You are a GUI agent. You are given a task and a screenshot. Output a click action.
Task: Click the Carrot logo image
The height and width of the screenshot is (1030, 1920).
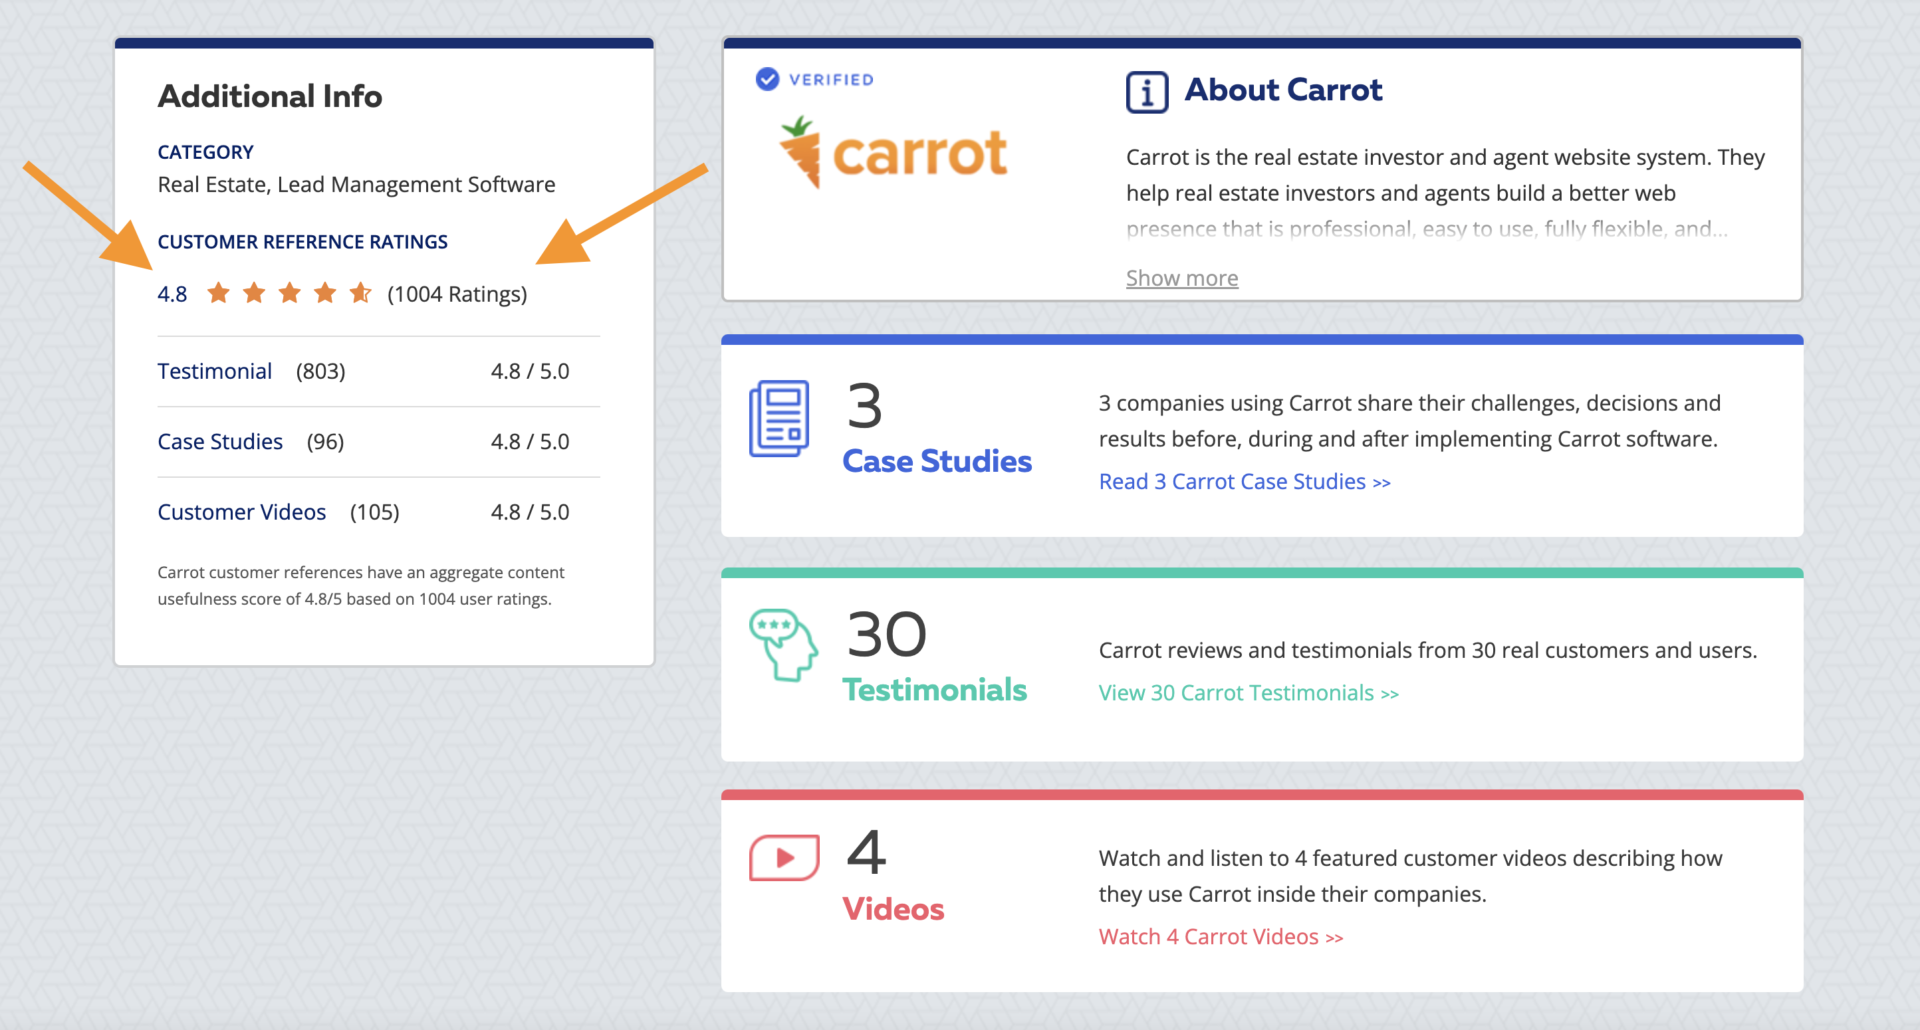893,153
